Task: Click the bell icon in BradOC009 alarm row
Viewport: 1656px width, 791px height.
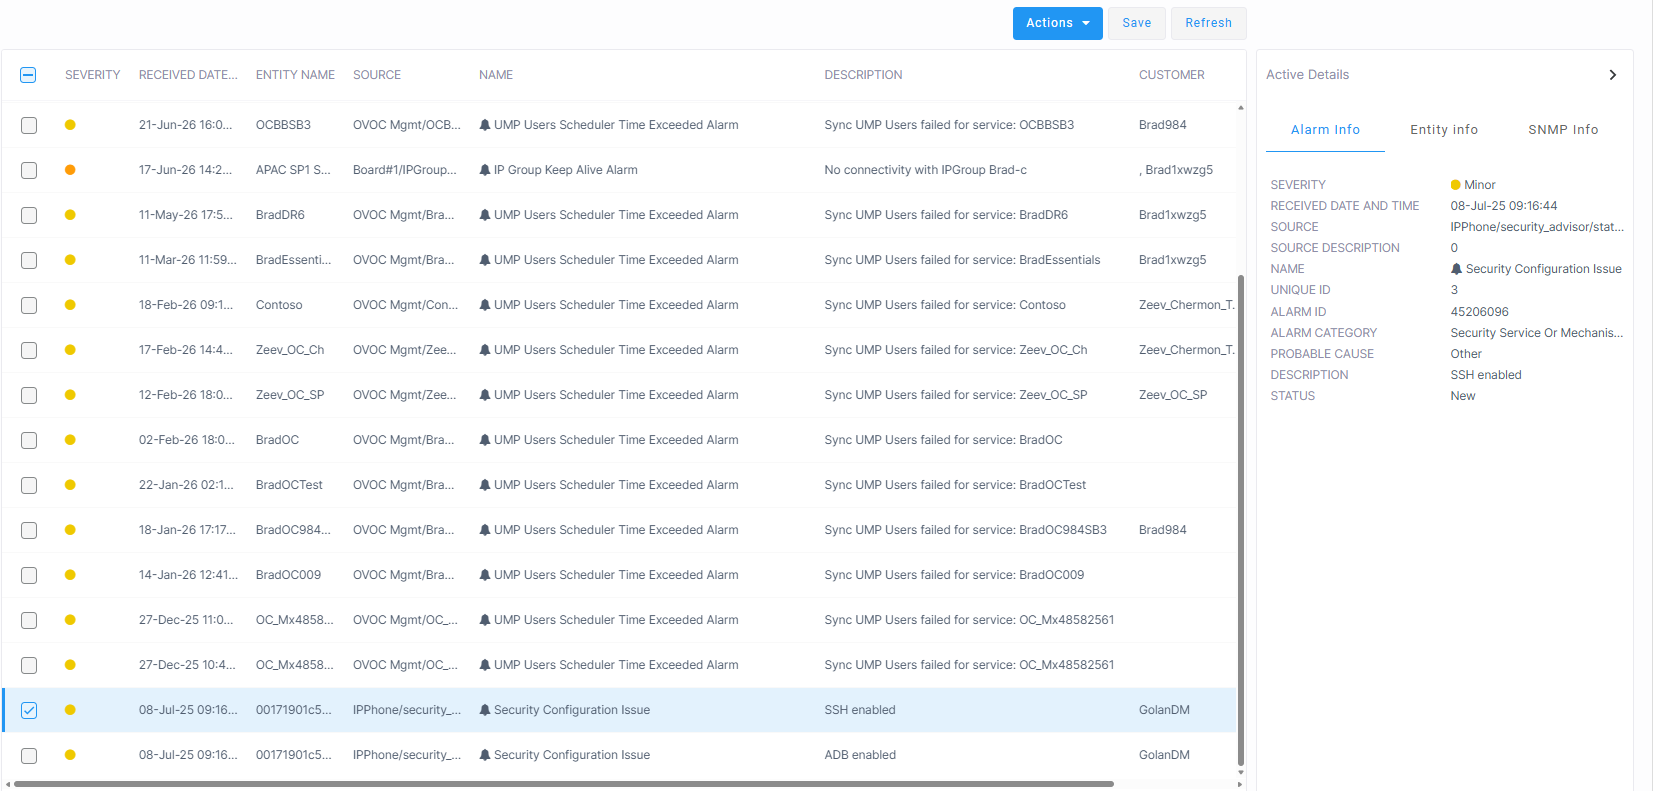Action: coord(485,575)
